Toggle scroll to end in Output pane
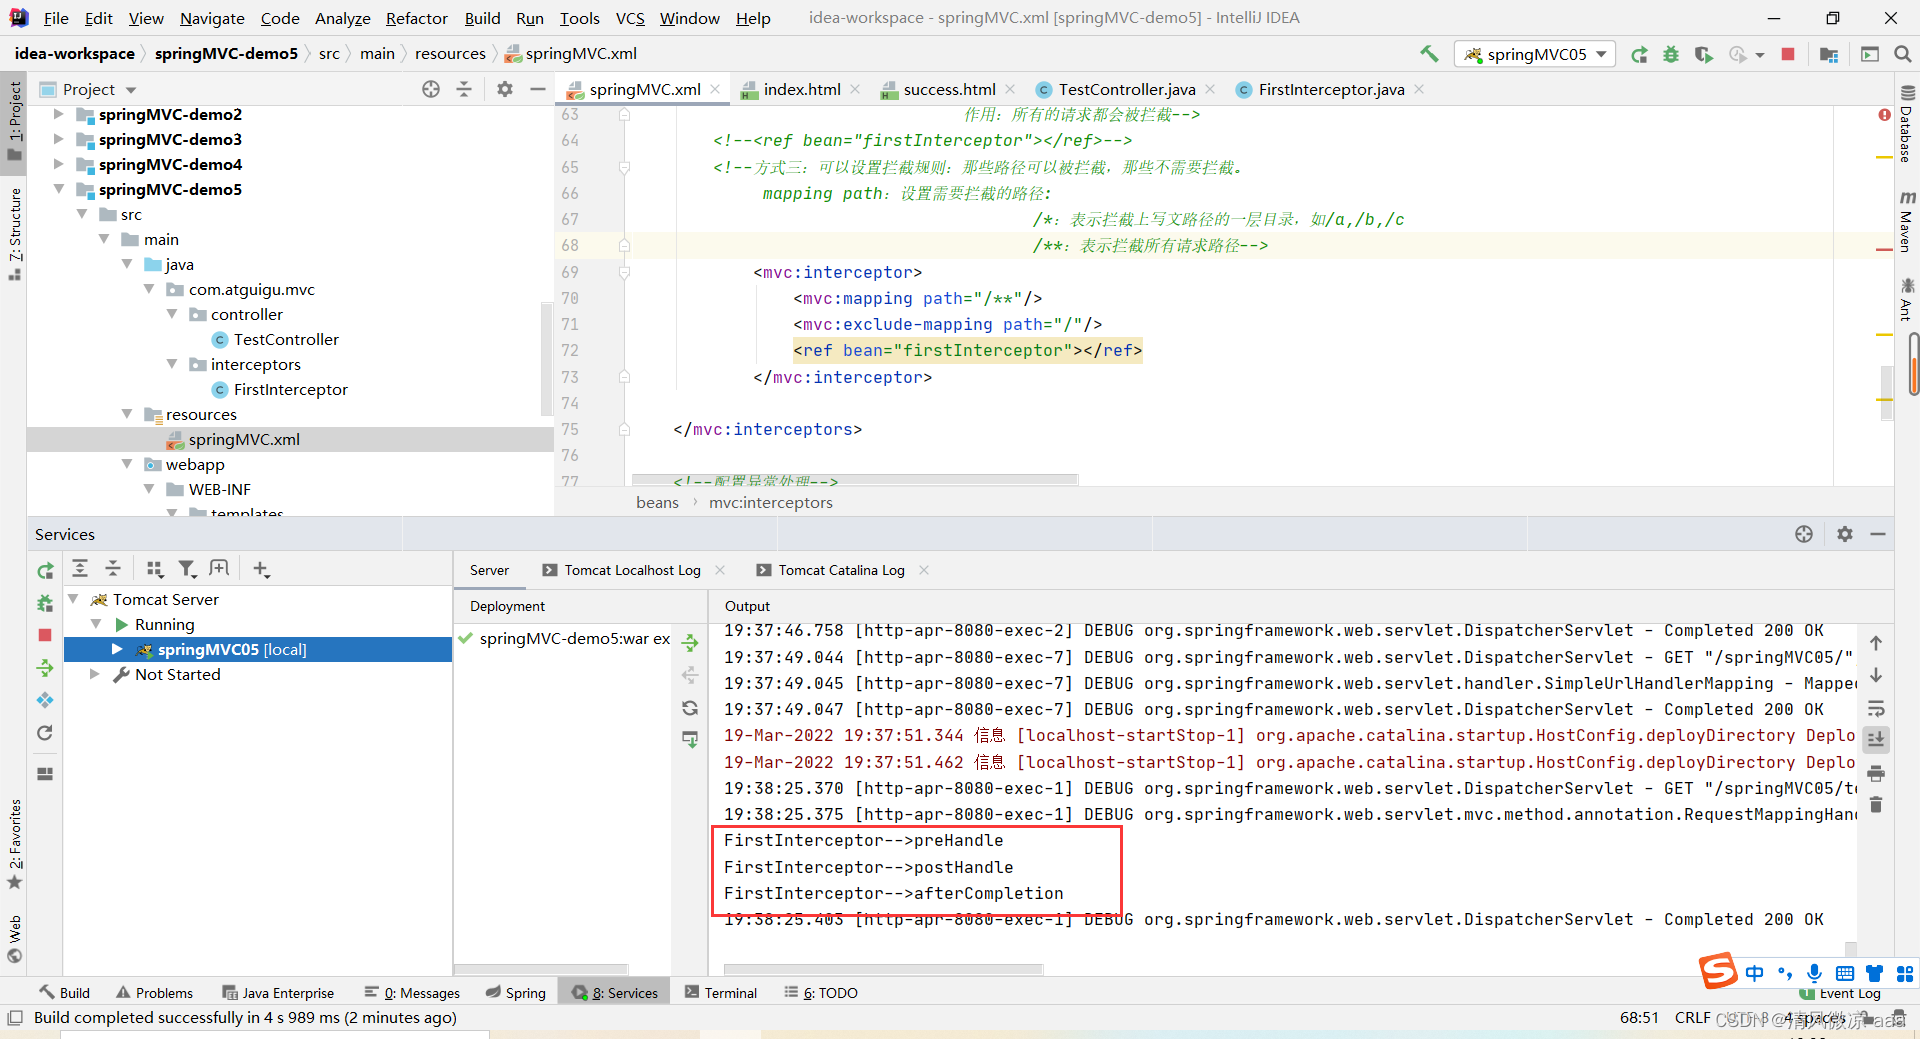This screenshot has width=1920, height=1039. coord(1876,740)
